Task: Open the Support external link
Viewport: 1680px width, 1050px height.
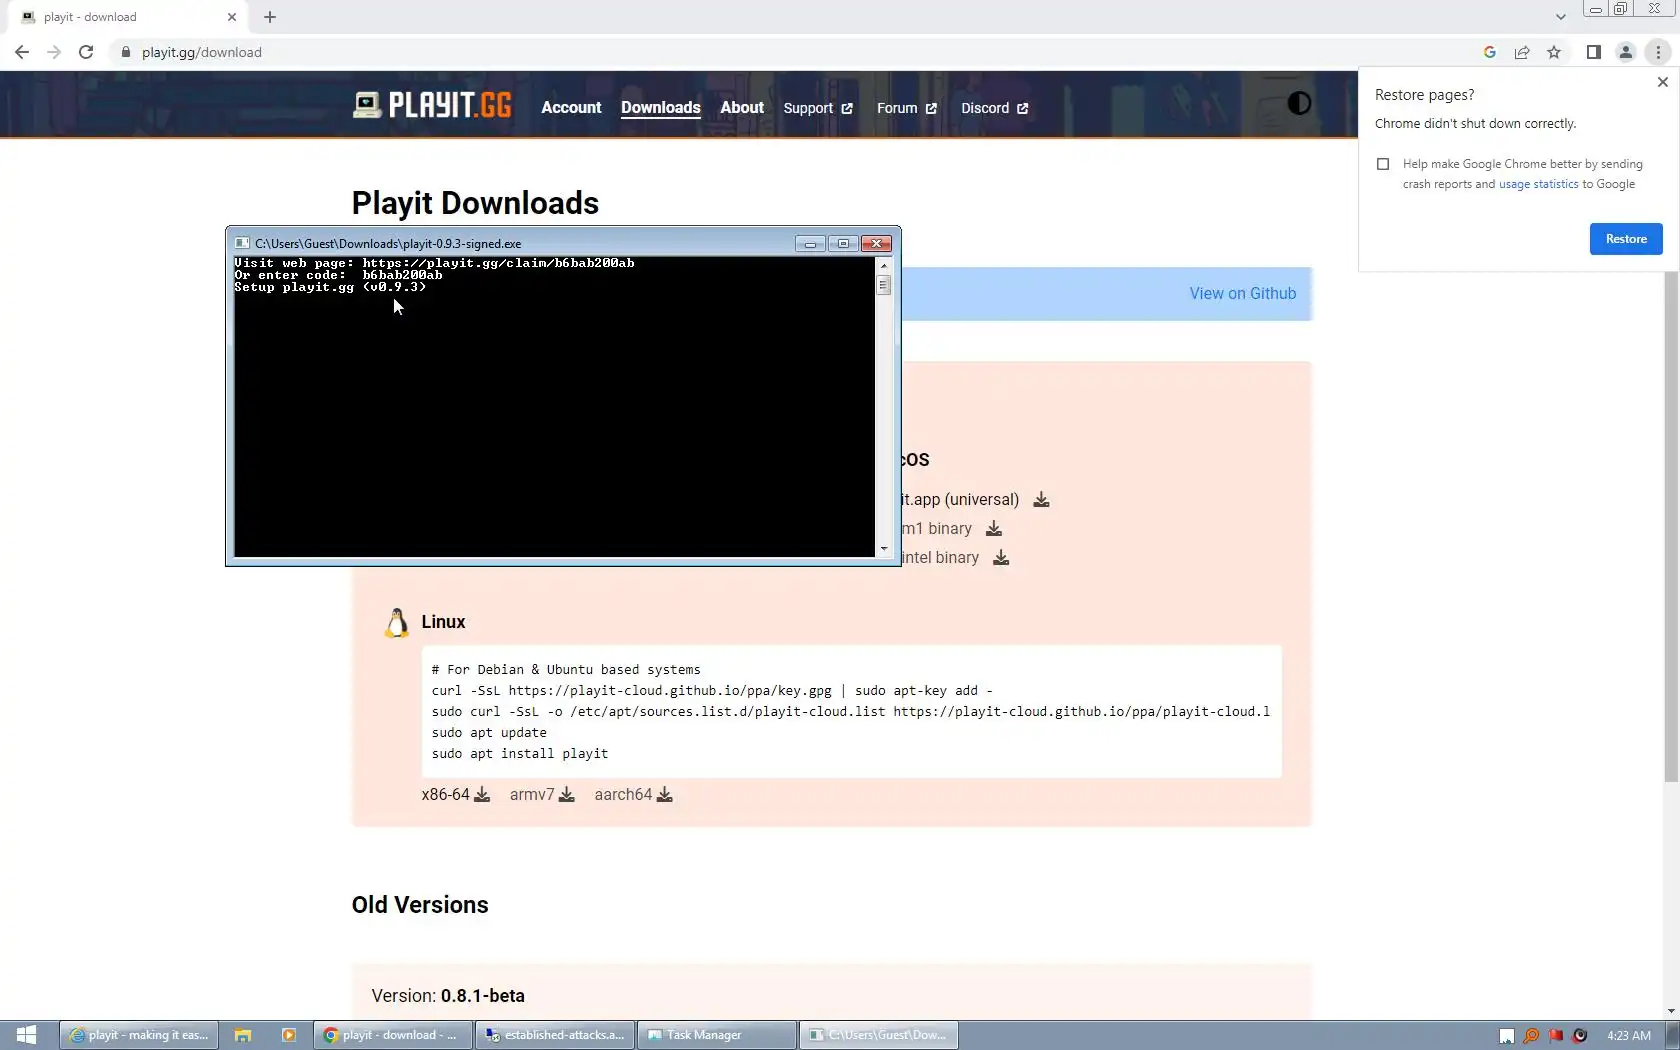Action: click(818, 108)
